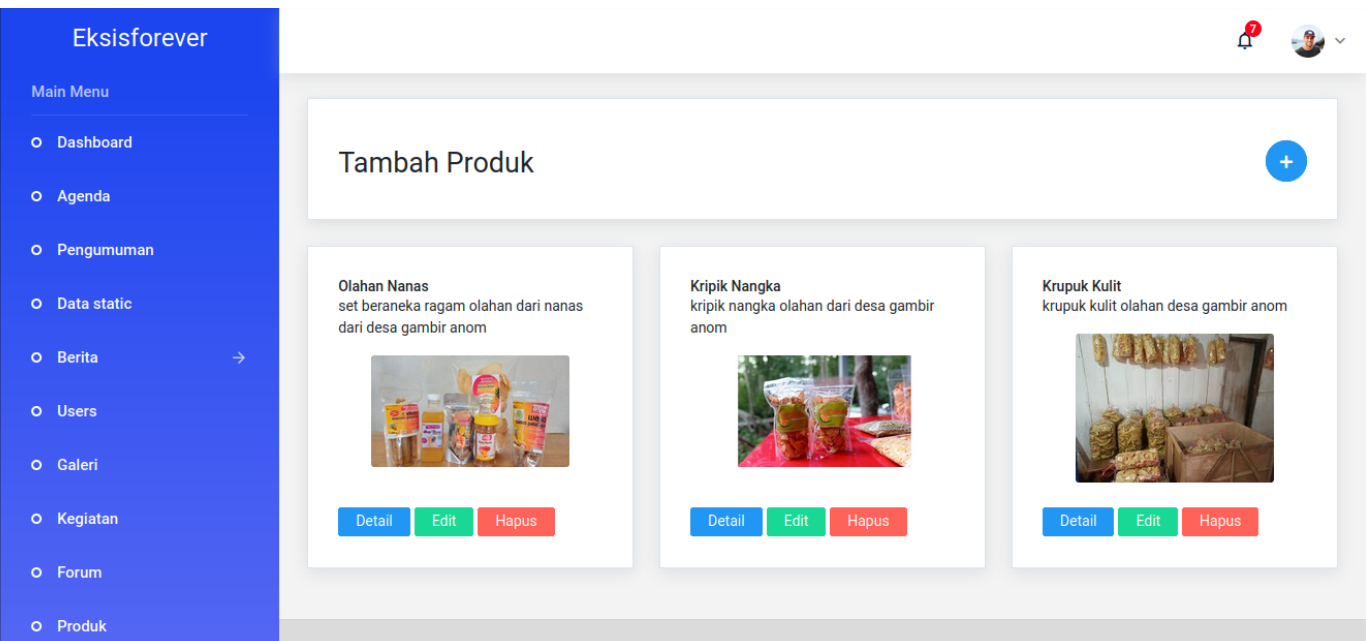Navigate to Galeri page

[x=77, y=465]
